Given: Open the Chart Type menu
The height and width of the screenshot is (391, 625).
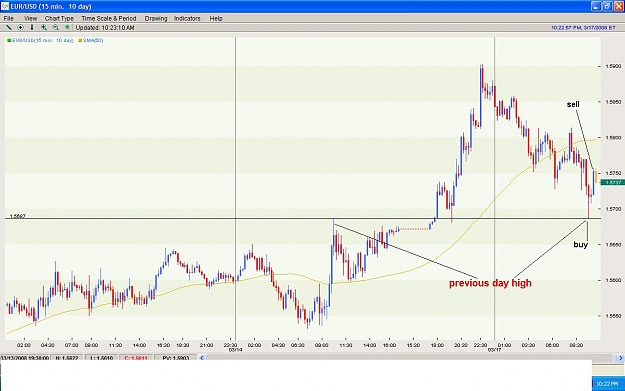Looking at the screenshot, I should 59,18.
